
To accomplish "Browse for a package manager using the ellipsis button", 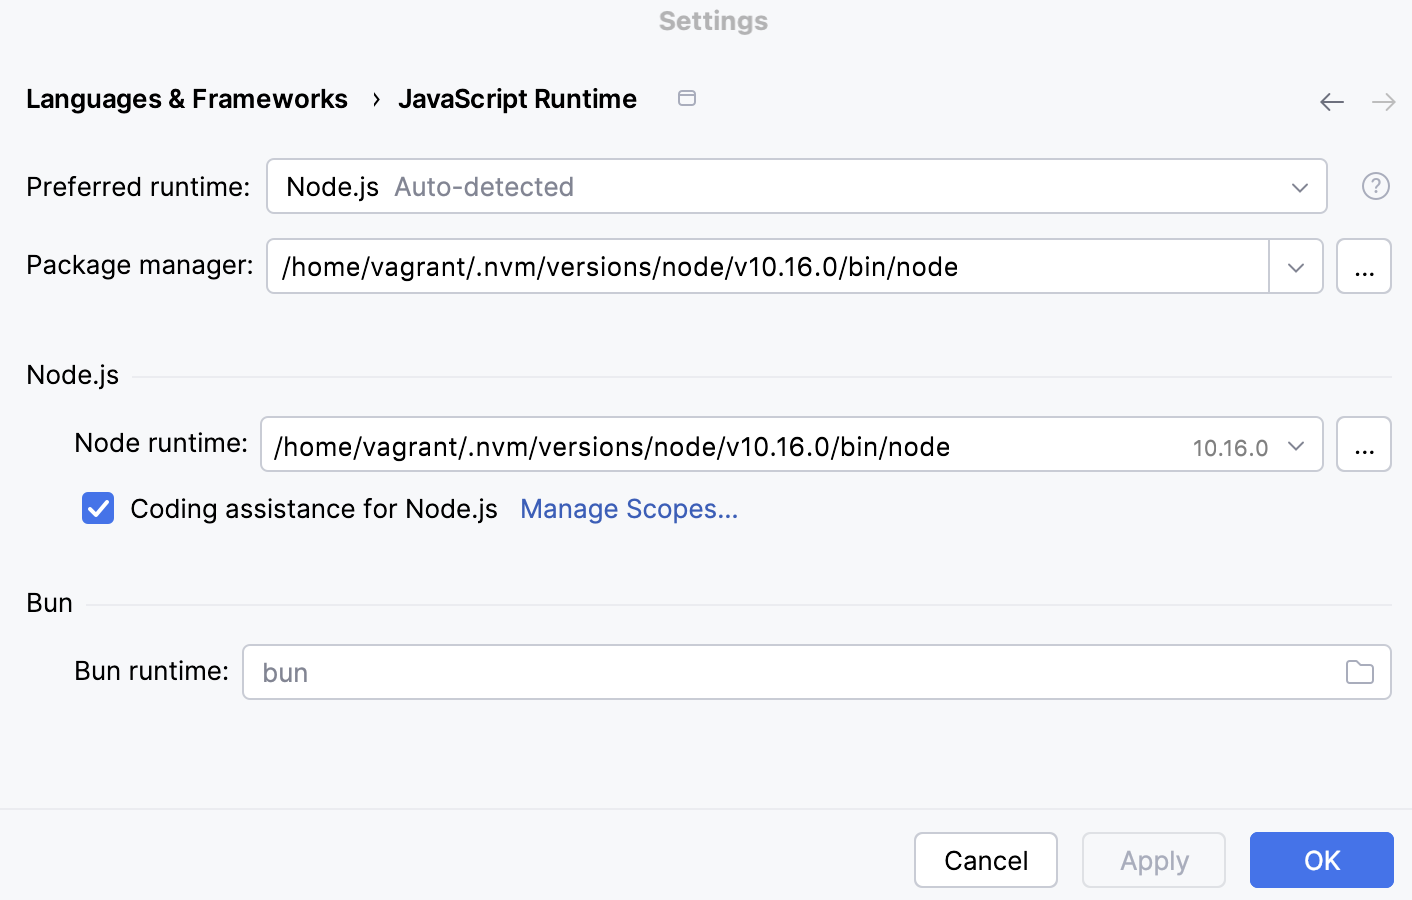I will (x=1364, y=266).
